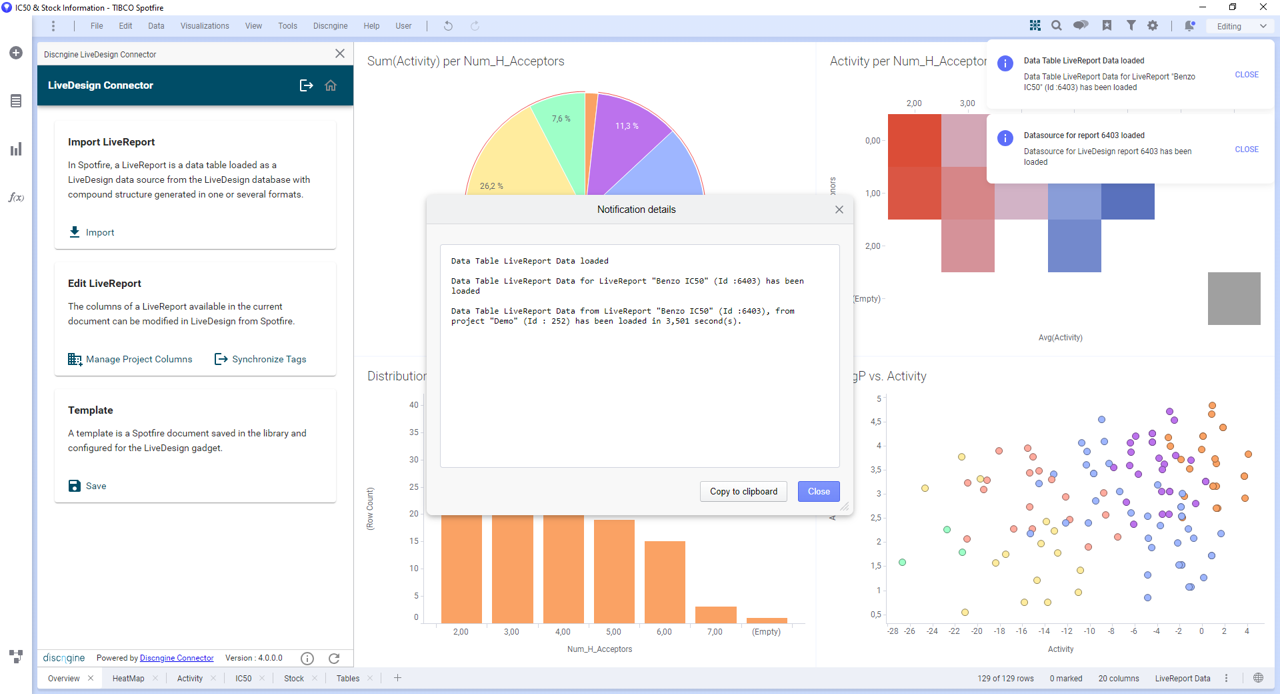The height and width of the screenshot is (694, 1280).
Task: Dismiss the 'Data Table LiveReport Data loaded' notification
Action: (1247, 75)
